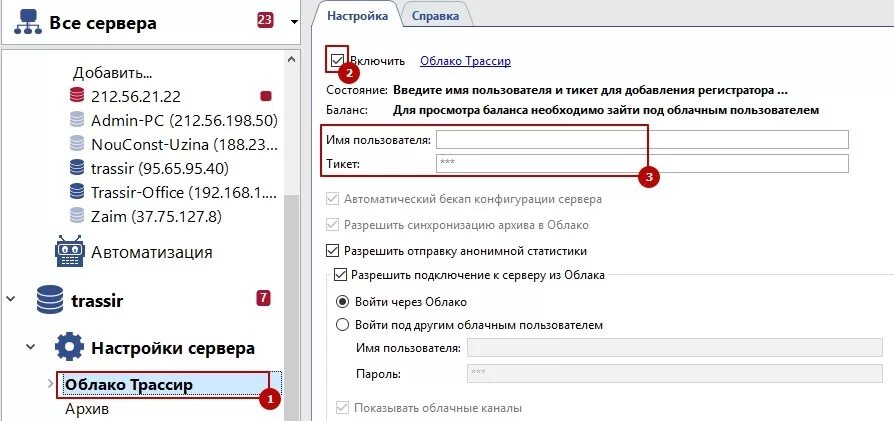The width and height of the screenshot is (894, 421).
Task: Open Автоматизация section
Action: [x=152, y=252]
